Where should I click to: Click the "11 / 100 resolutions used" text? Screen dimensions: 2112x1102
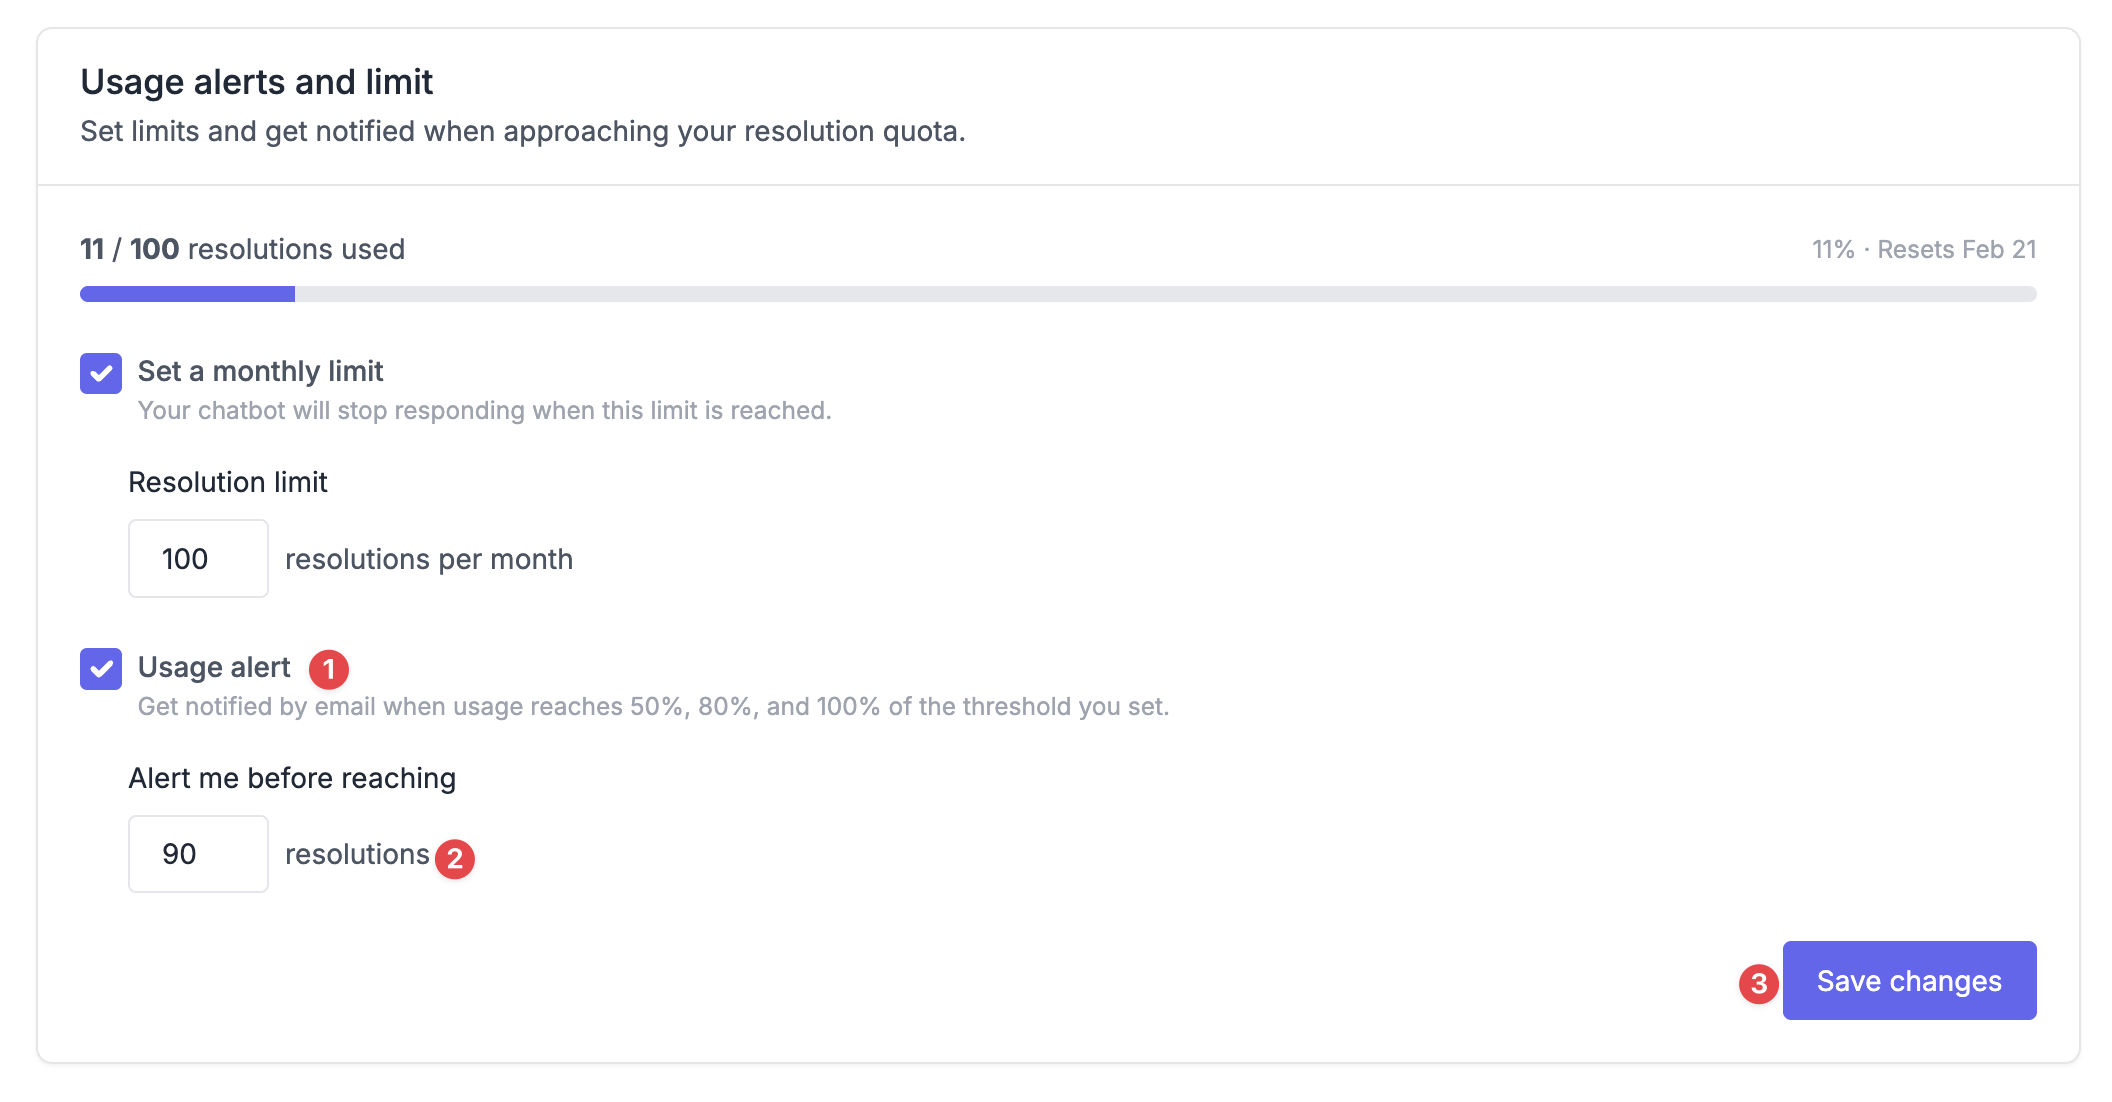[242, 249]
